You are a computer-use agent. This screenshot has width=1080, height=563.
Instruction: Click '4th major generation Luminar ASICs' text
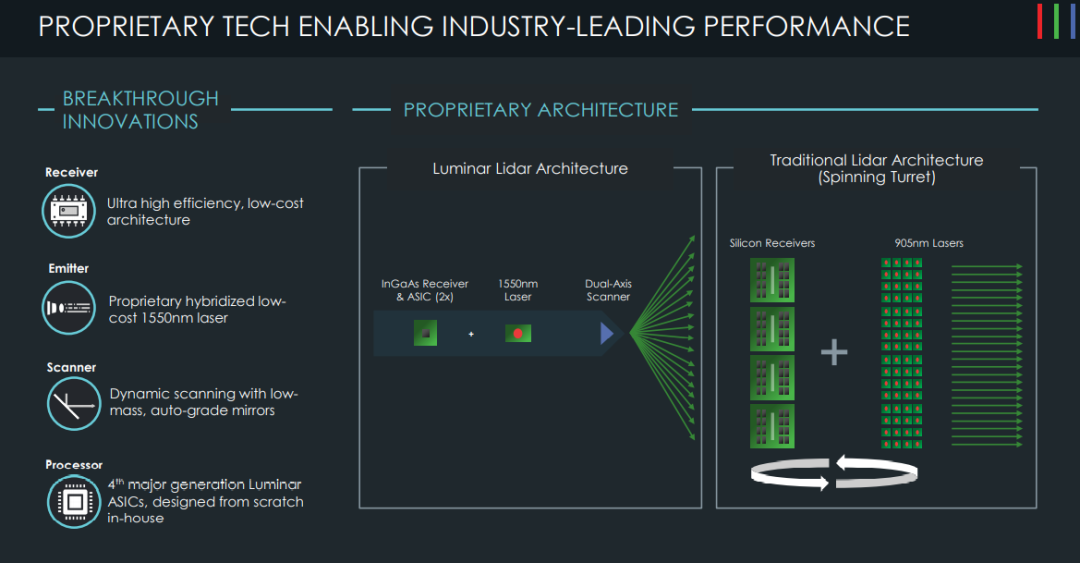pos(205,501)
